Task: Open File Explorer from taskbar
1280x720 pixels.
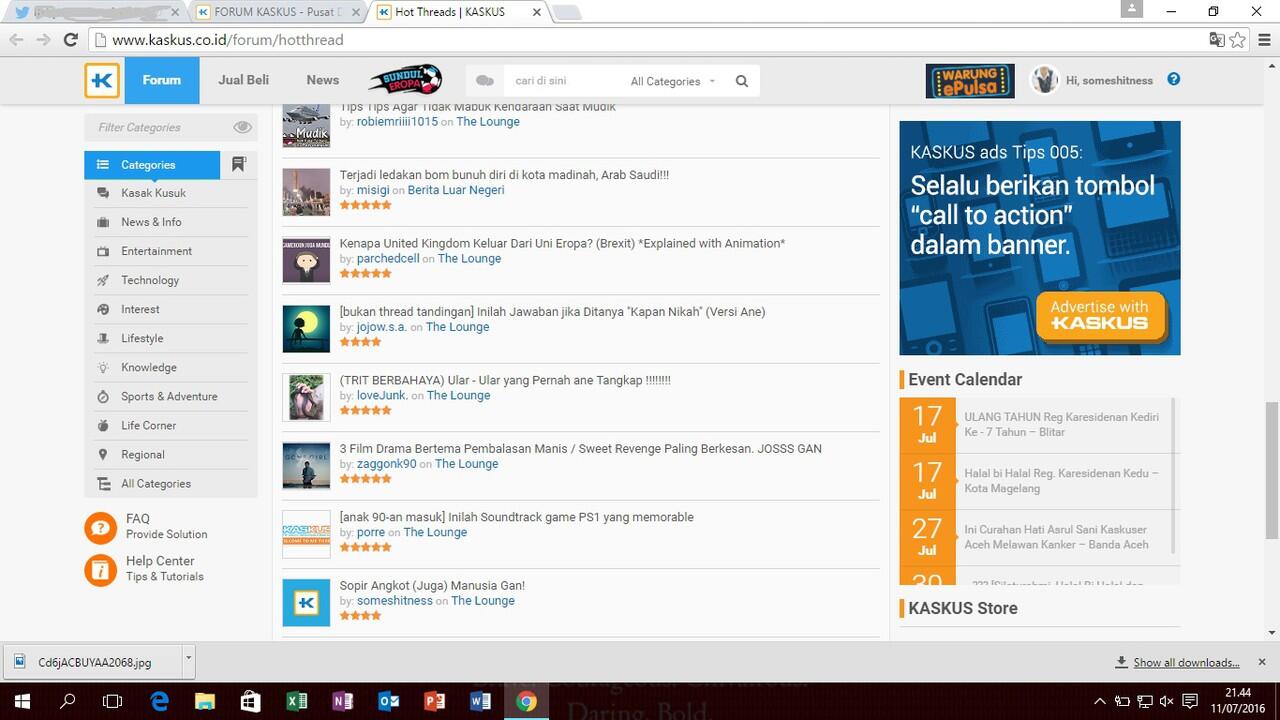Action: click(205, 701)
